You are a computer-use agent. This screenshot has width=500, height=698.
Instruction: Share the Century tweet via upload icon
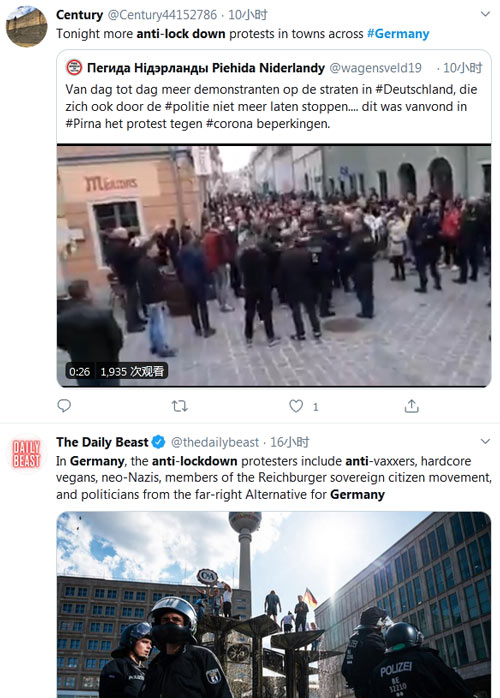pos(411,406)
